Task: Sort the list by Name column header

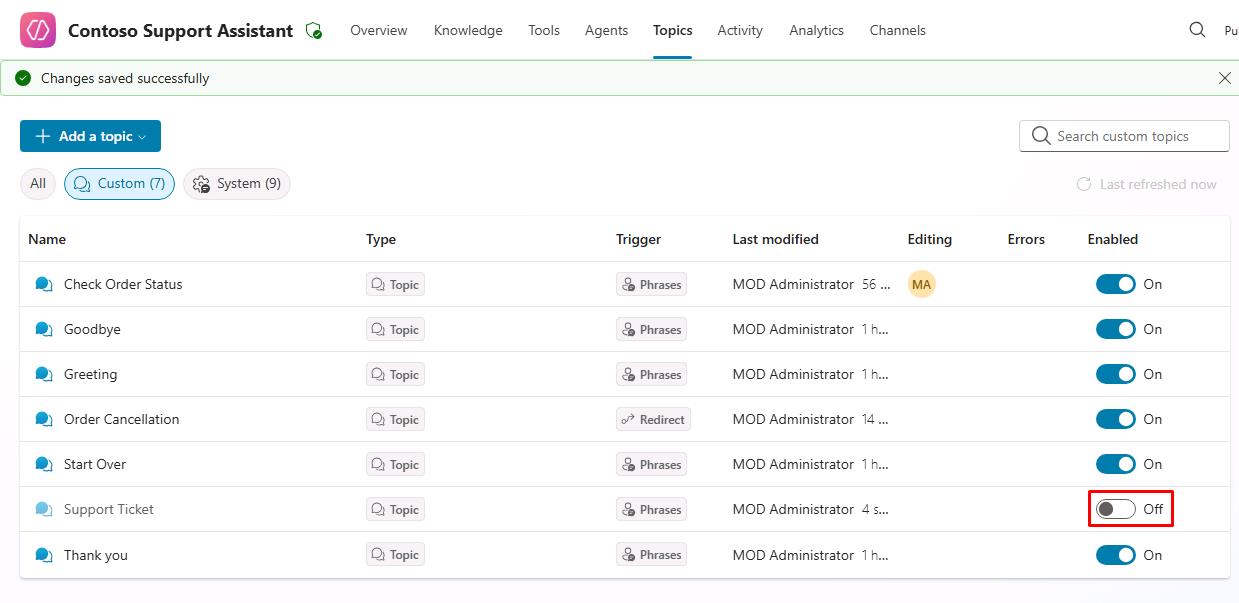Action: click(47, 239)
